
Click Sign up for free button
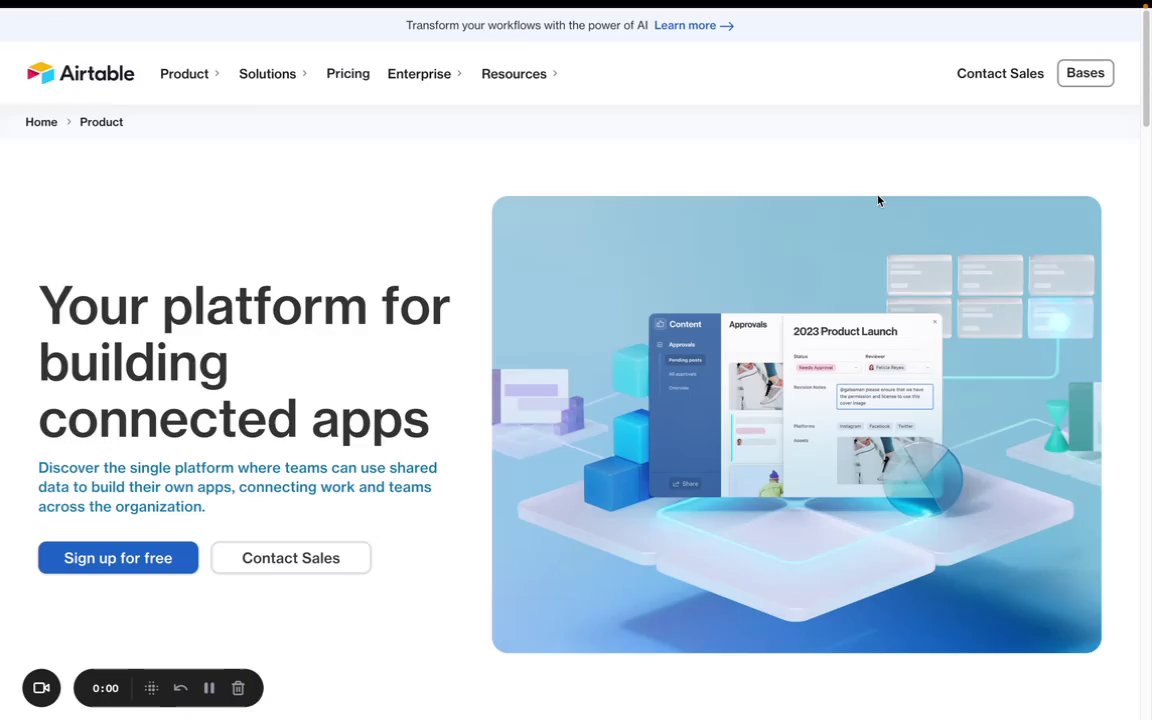tap(118, 558)
